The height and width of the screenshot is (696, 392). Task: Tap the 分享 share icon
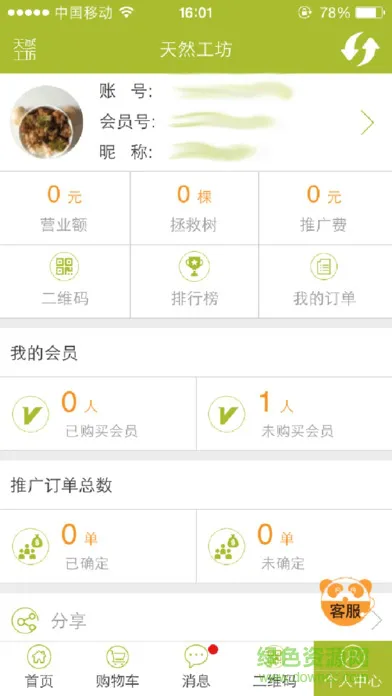coord(25,621)
